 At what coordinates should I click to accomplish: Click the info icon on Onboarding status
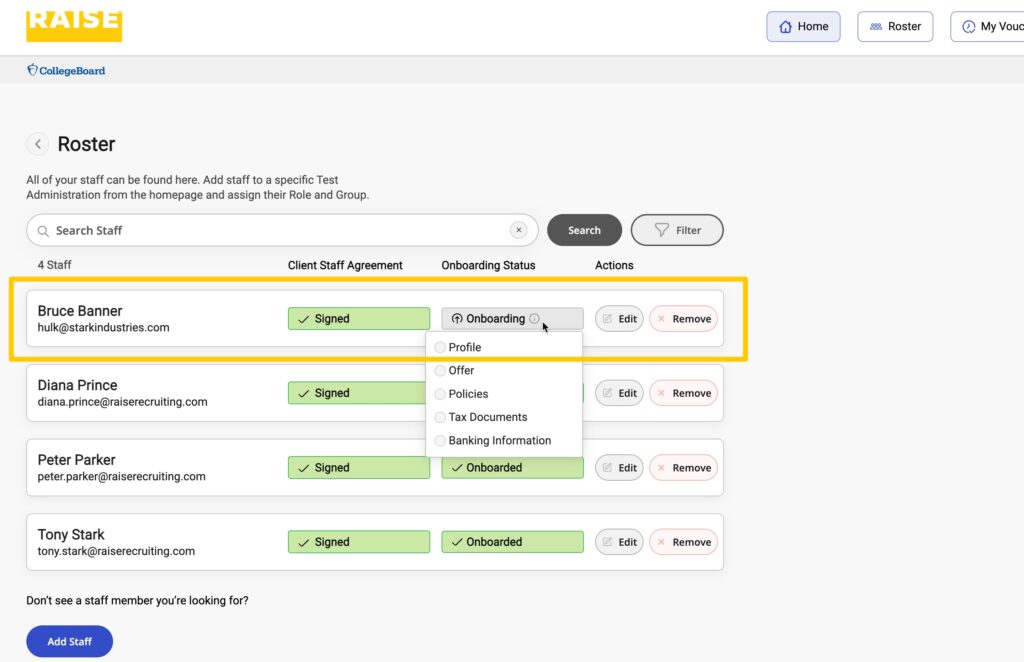pyautogui.click(x=534, y=319)
